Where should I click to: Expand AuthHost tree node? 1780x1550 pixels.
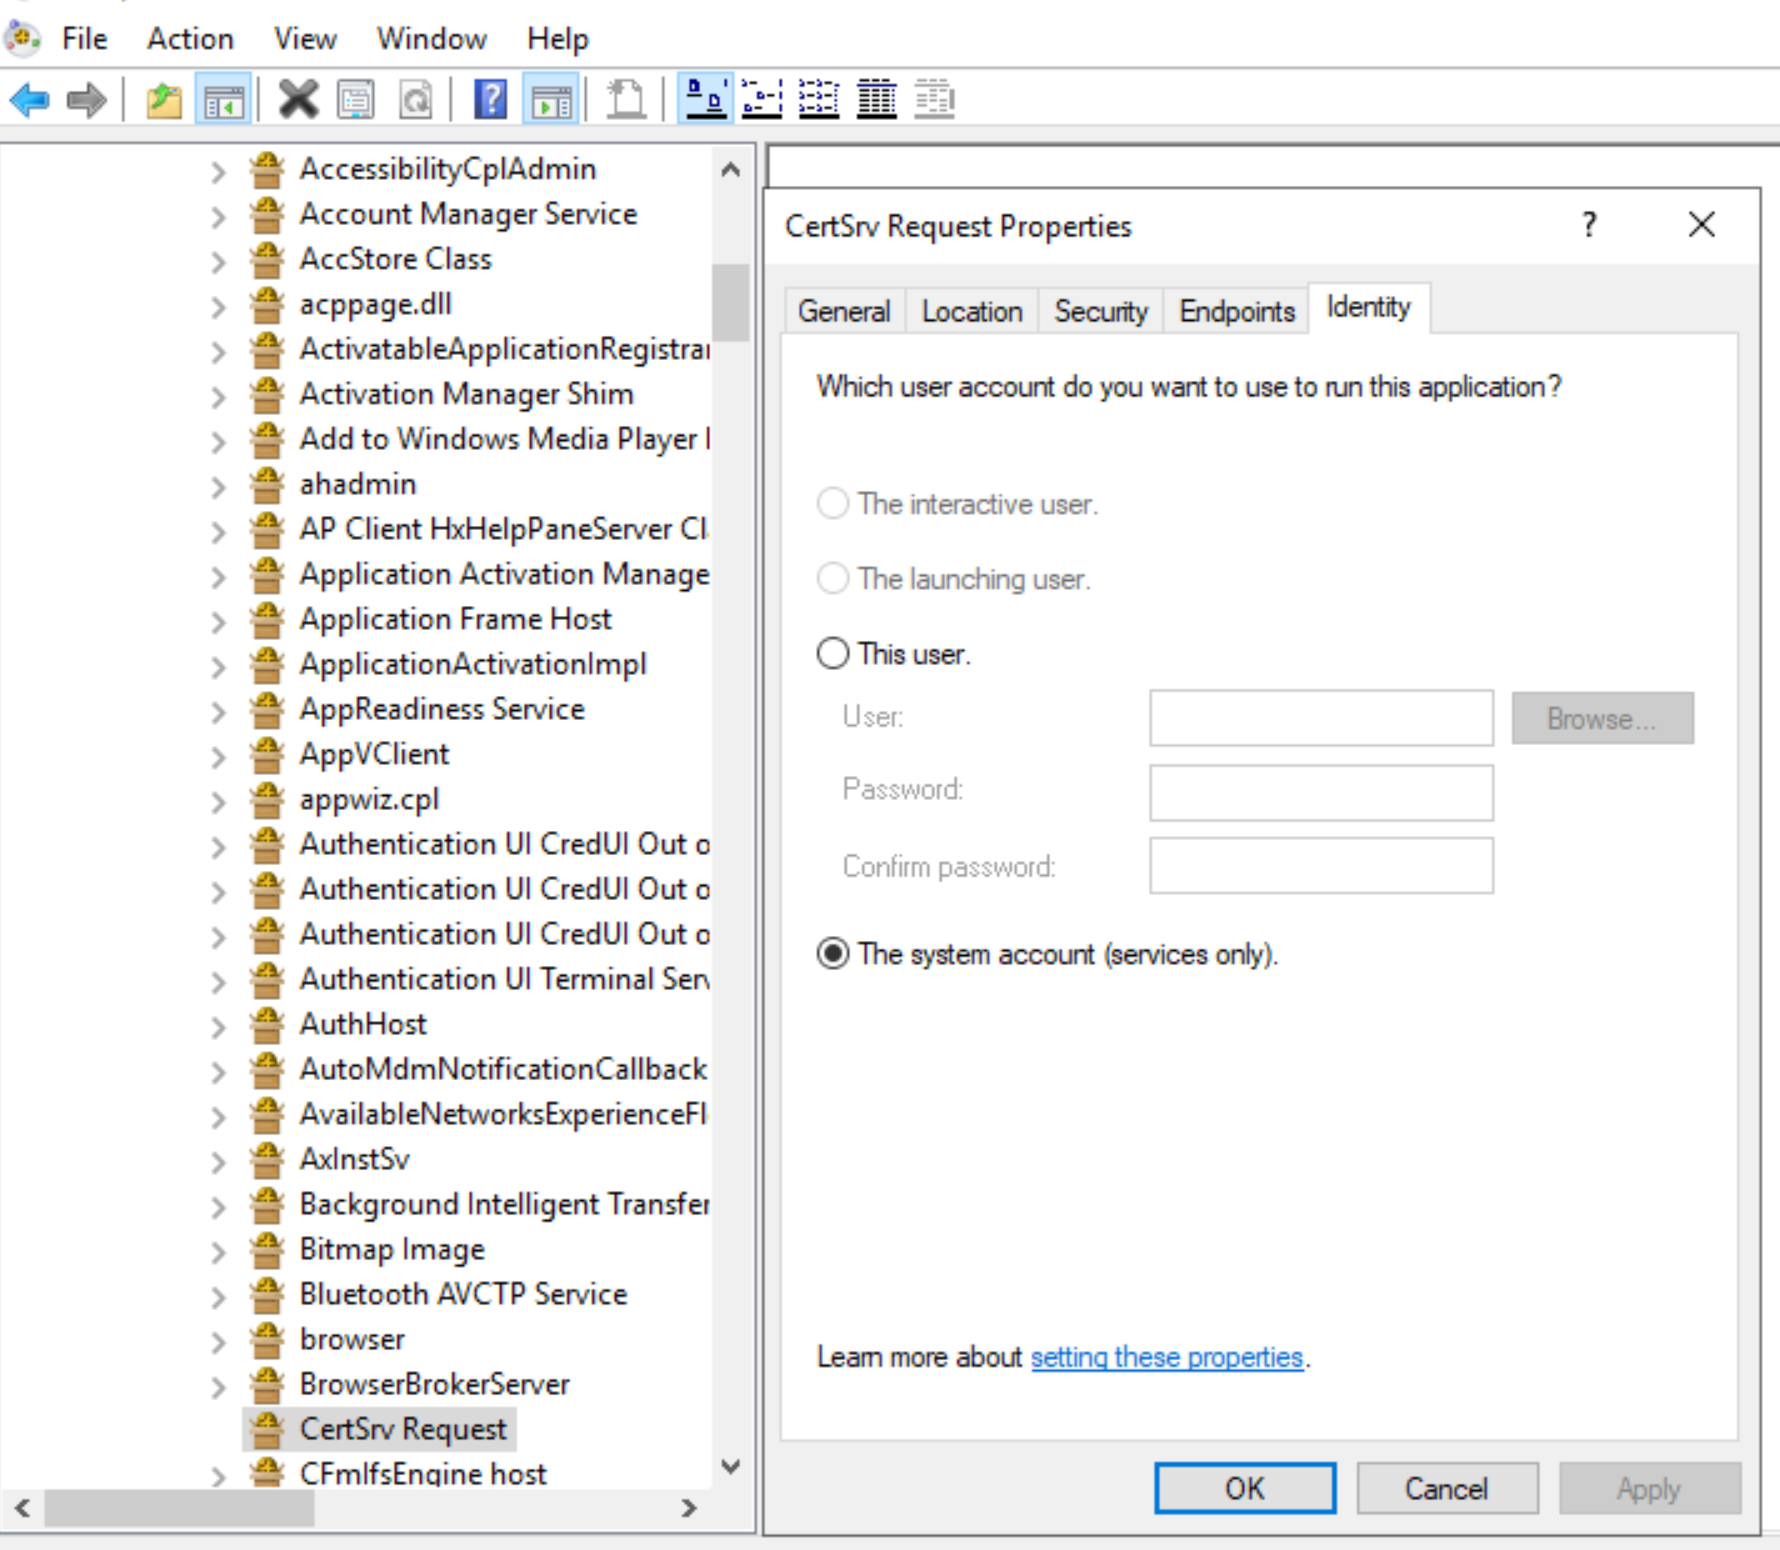click(x=218, y=1027)
